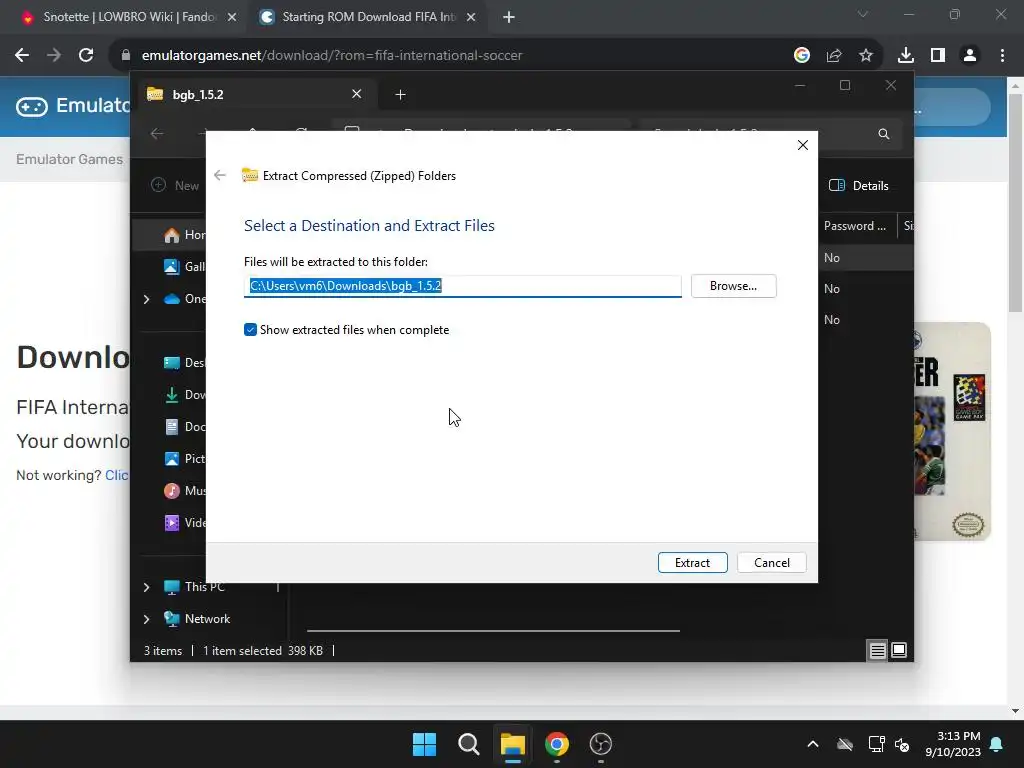Select This PC in sidebar
This screenshot has width=1024, height=768.
(195, 586)
